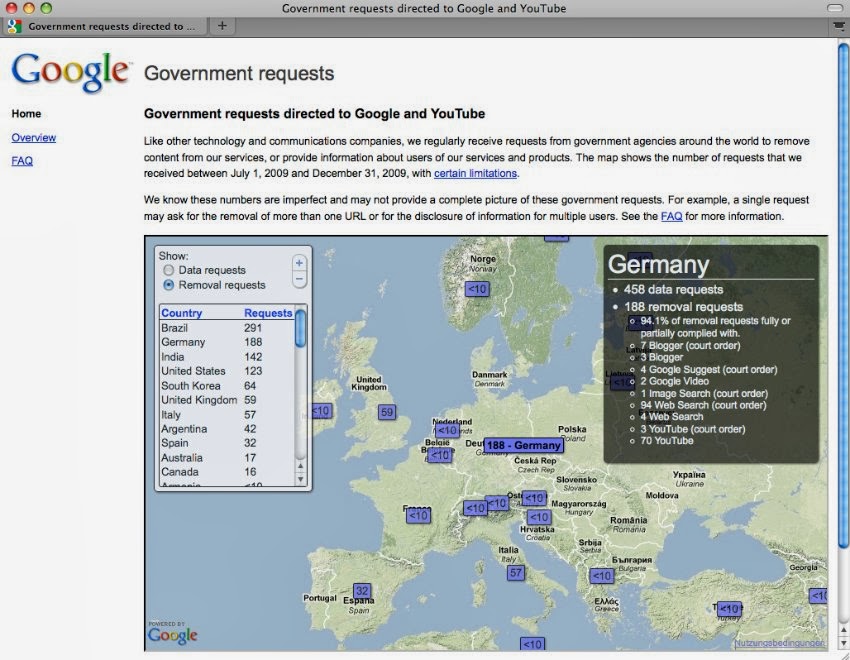Viewport: 850px width, 660px height.
Task: Select Australia row in country list
Action: point(226,457)
